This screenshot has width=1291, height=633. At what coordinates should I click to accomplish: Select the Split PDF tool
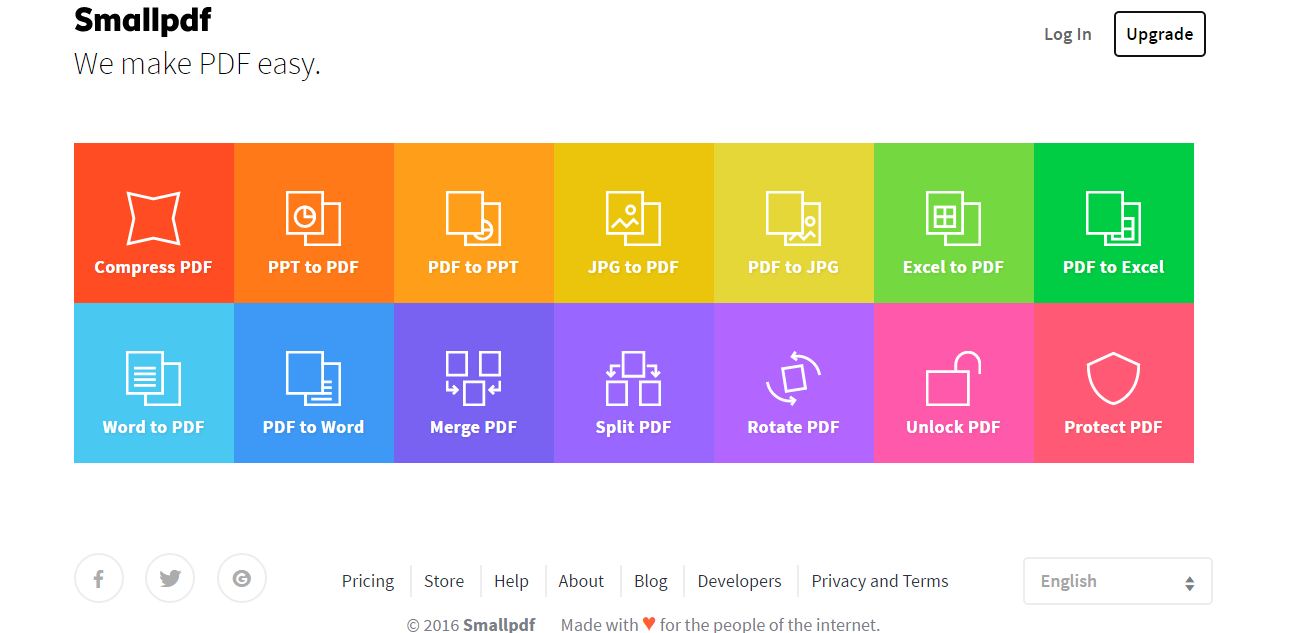pyautogui.click(x=634, y=383)
